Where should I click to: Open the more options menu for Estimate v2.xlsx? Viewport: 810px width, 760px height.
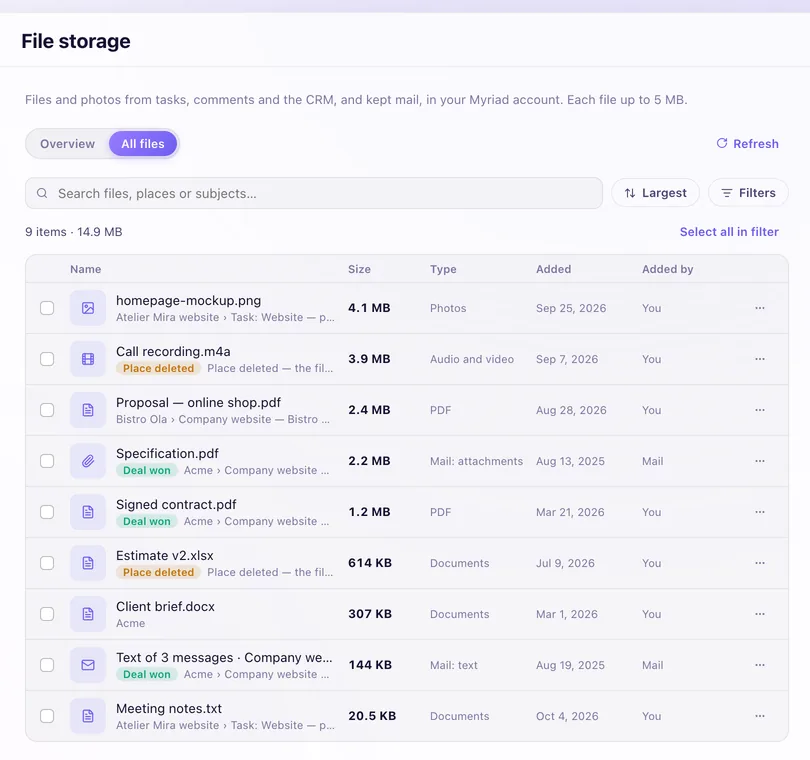click(759, 563)
